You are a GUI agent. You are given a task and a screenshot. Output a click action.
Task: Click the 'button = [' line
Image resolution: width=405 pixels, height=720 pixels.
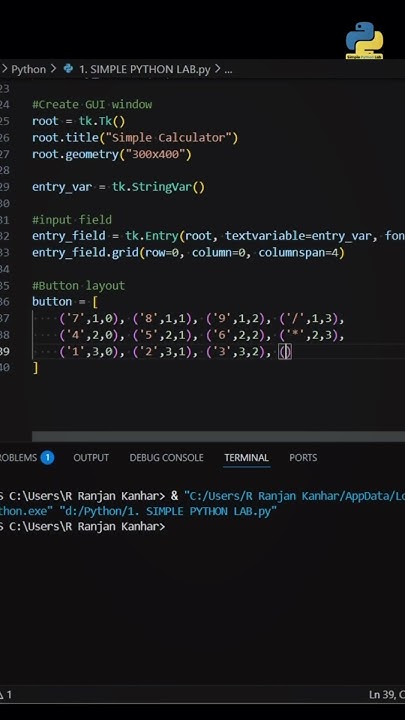pyautogui.click(x=65, y=302)
